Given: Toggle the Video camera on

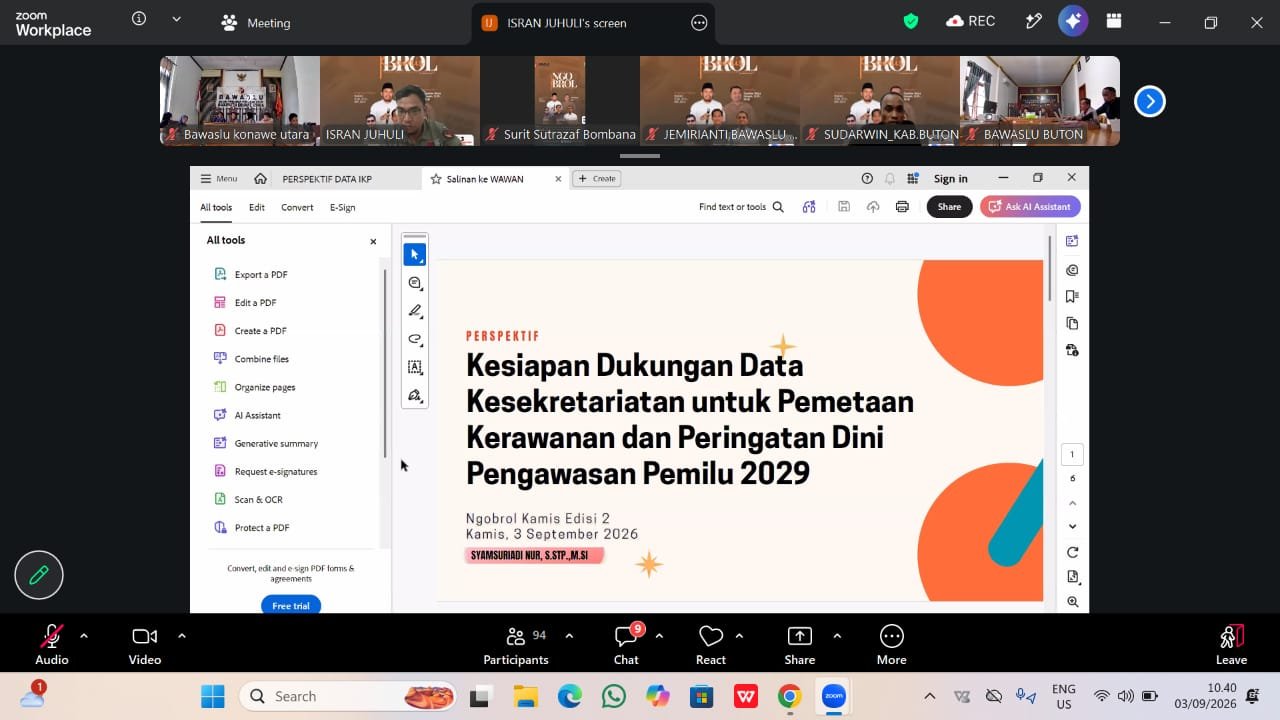Looking at the screenshot, I should pyautogui.click(x=145, y=644).
